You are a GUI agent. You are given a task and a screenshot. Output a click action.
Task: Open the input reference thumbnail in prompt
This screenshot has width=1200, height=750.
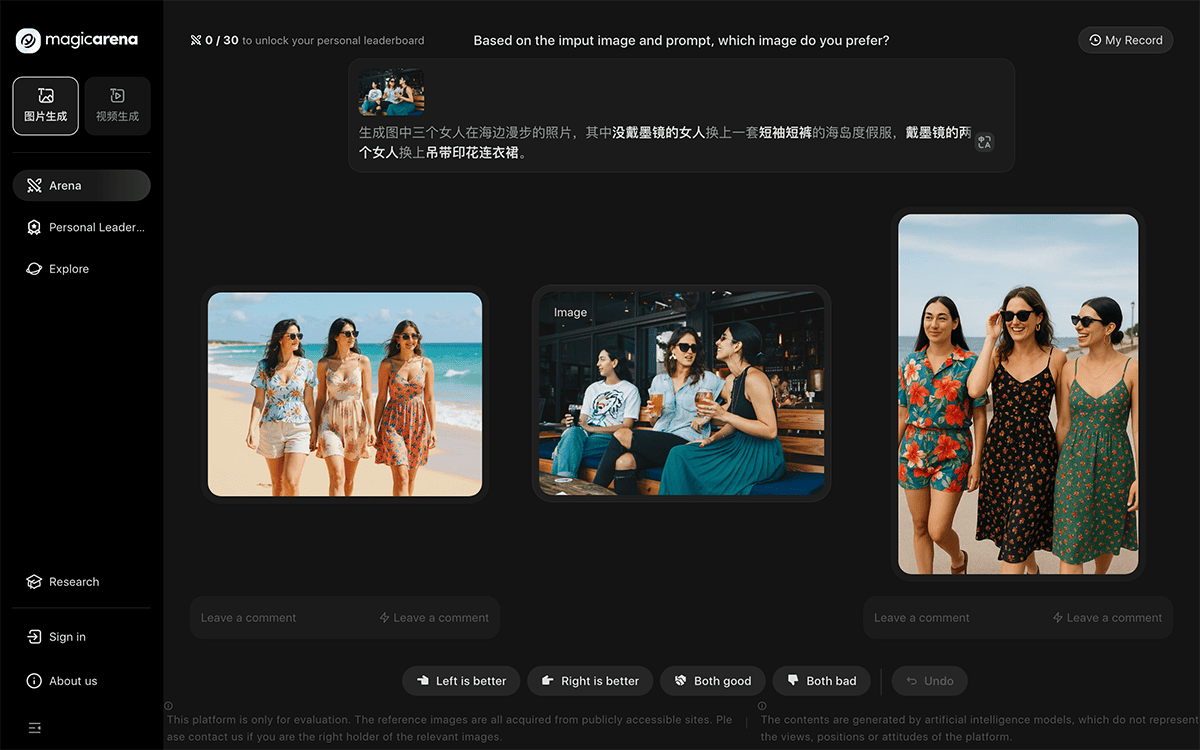point(392,92)
